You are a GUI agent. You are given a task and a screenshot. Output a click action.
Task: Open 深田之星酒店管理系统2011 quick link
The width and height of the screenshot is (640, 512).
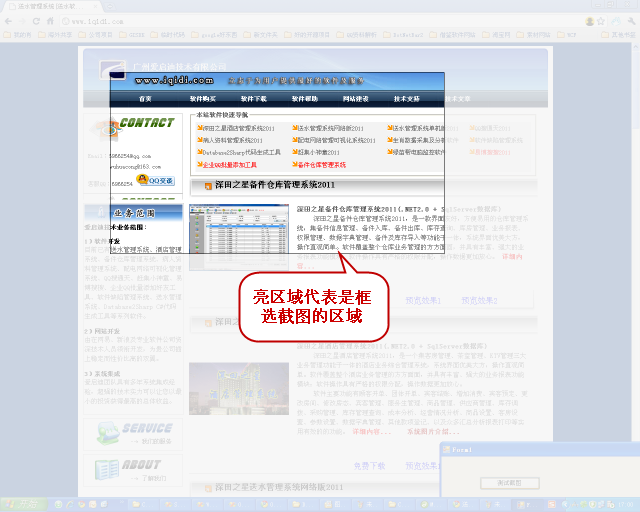pyautogui.click(x=239, y=128)
